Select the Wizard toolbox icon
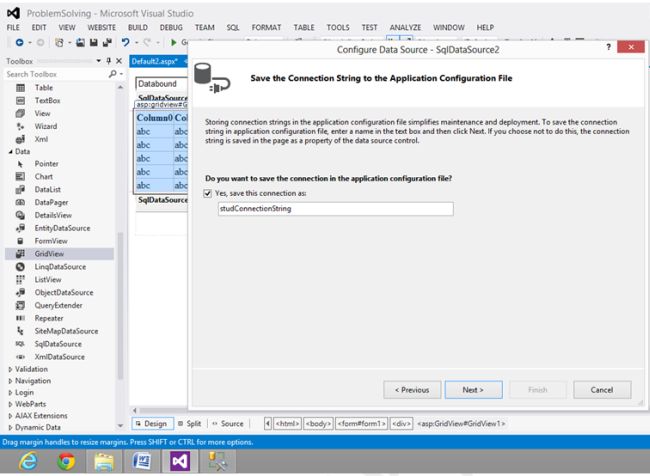Screen dimensions: 650x476 pos(20,126)
